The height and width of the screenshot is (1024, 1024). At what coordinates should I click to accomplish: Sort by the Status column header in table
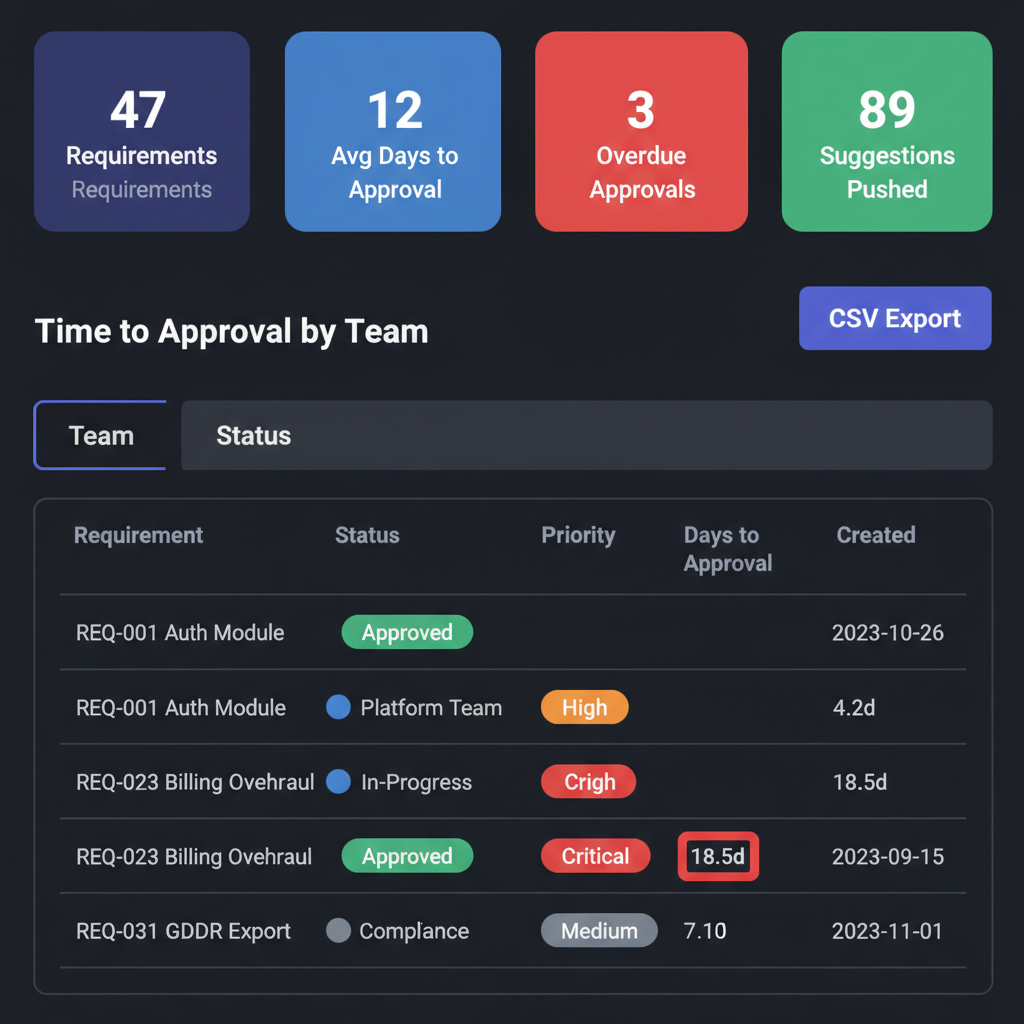point(367,536)
